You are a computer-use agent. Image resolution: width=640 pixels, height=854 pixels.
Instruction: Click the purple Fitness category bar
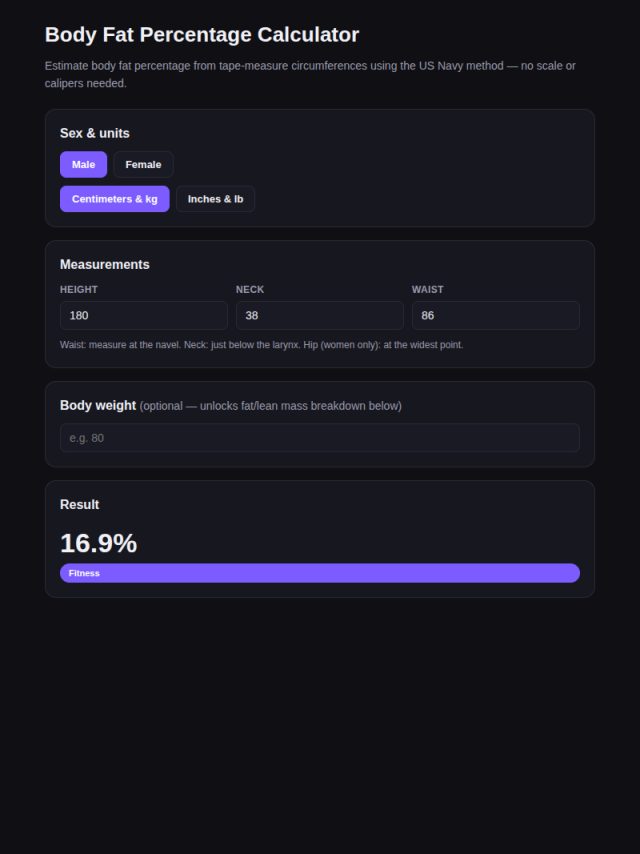pyautogui.click(x=320, y=573)
